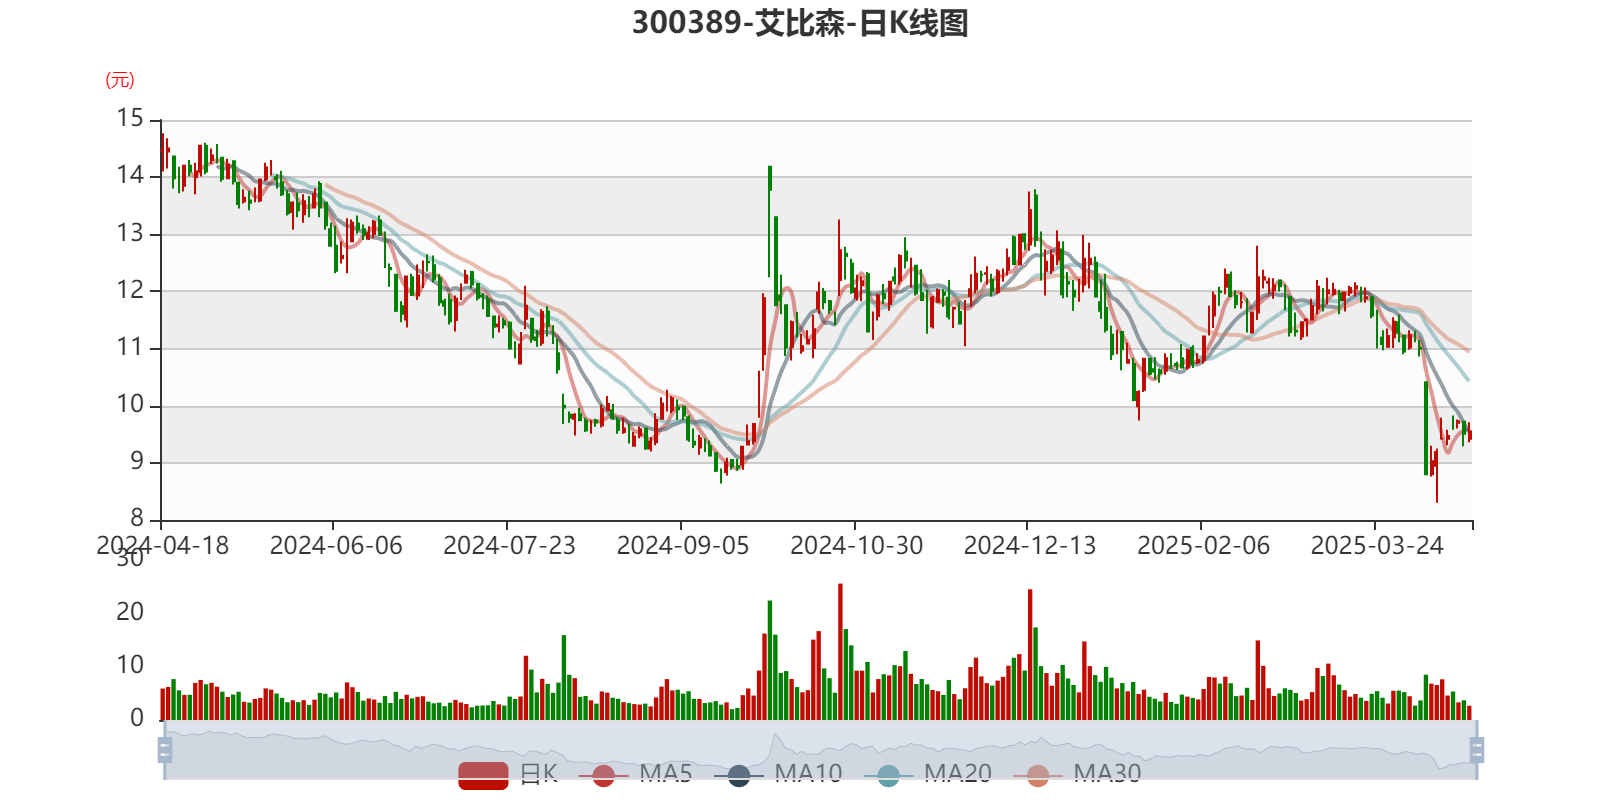The image size is (1600, 800).
Task: Click the 2024-04-18 date axis label
Action: [x=162, y=545]
